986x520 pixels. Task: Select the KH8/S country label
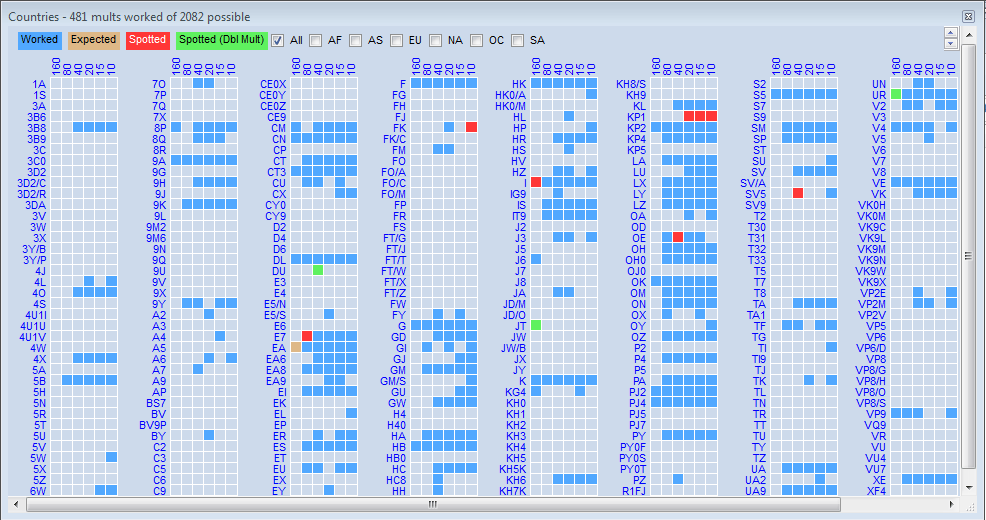pyautogui.click(x=631, y=84)
